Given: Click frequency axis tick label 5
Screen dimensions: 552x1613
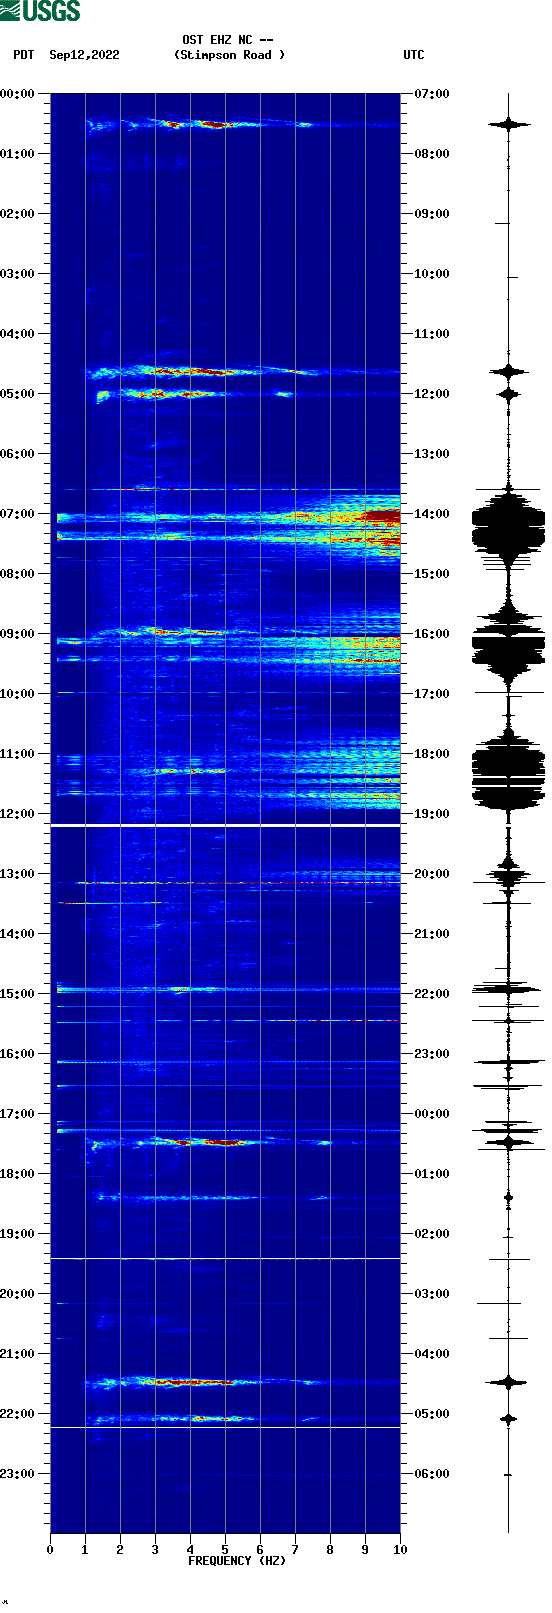Looking at the screenshot, I should click(x=225, y=1550).
